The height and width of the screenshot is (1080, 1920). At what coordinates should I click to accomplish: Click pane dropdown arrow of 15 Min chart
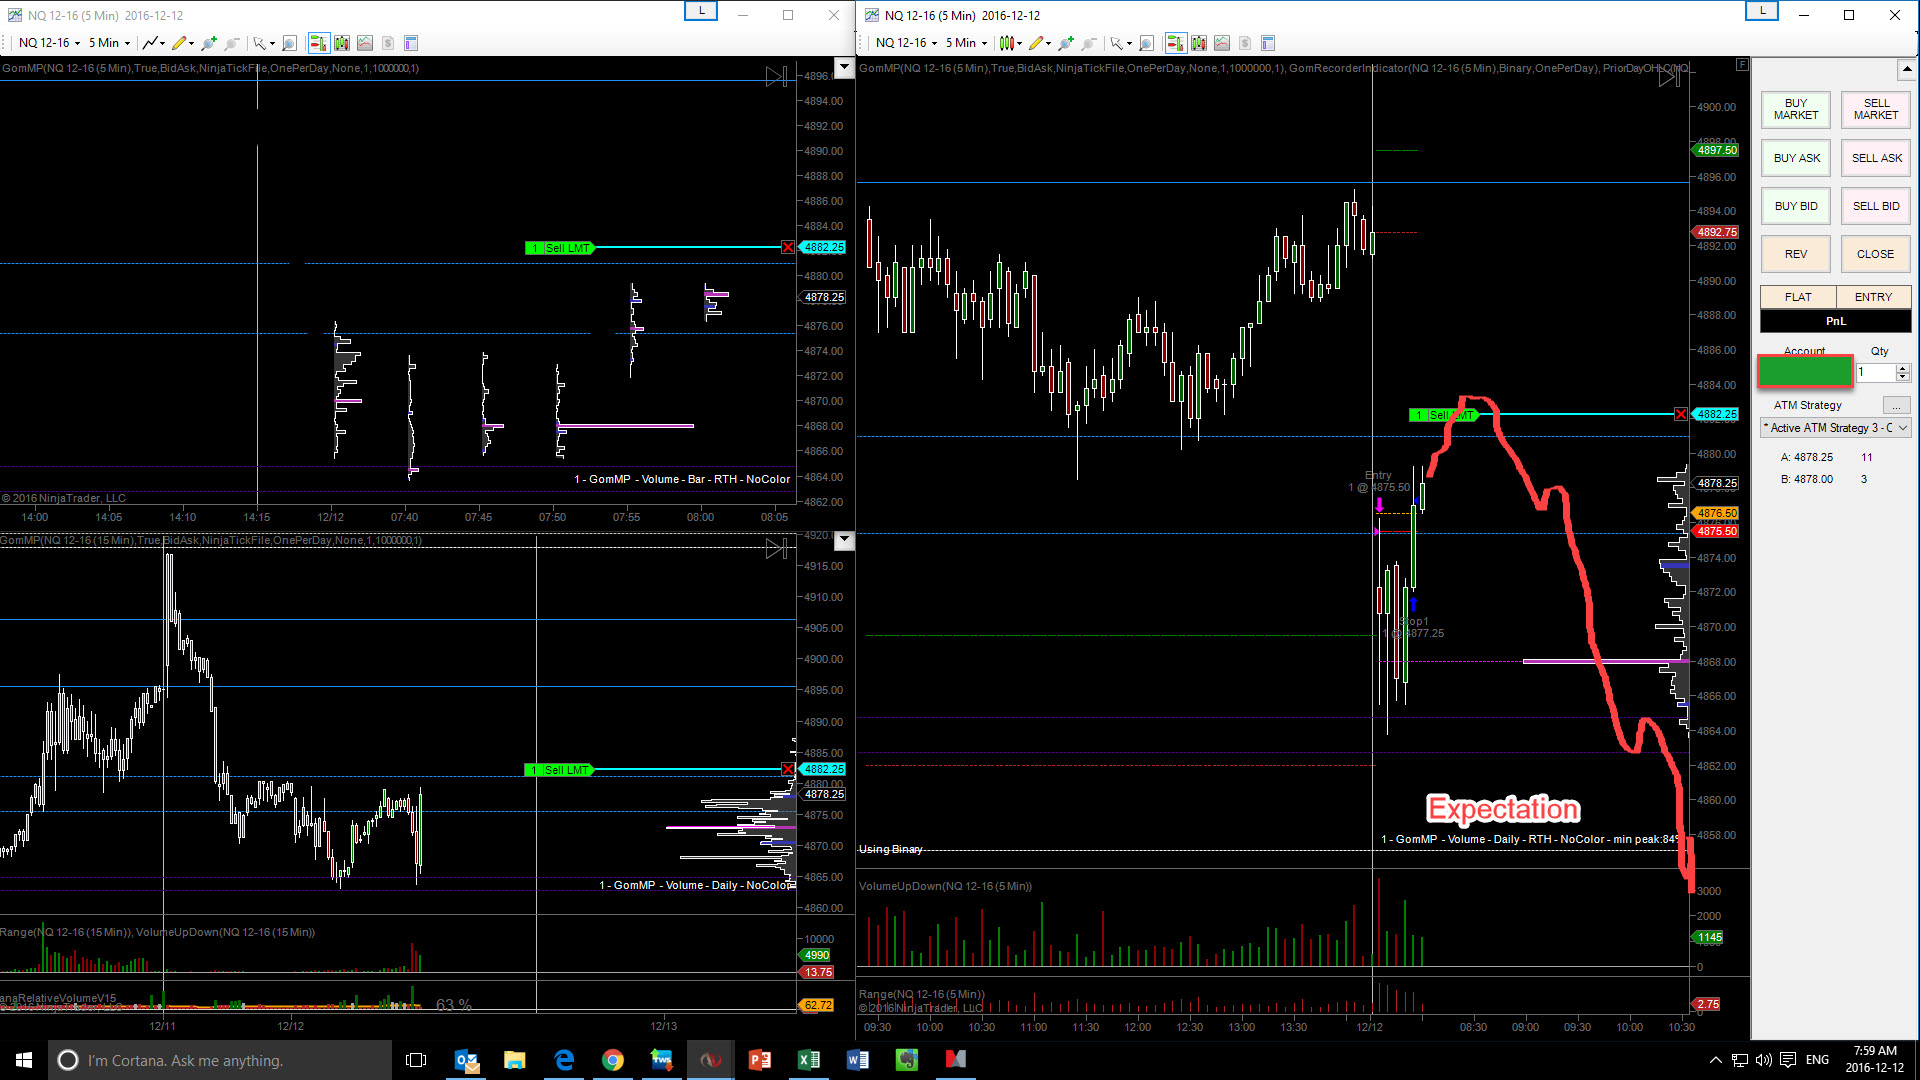845,541
